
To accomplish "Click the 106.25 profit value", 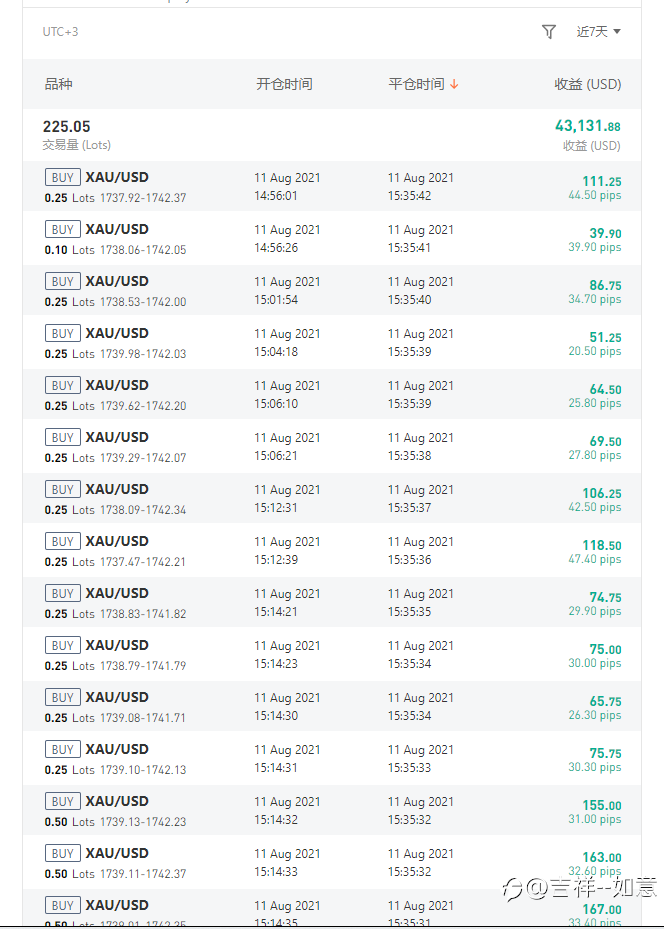I will coord(602,494).
